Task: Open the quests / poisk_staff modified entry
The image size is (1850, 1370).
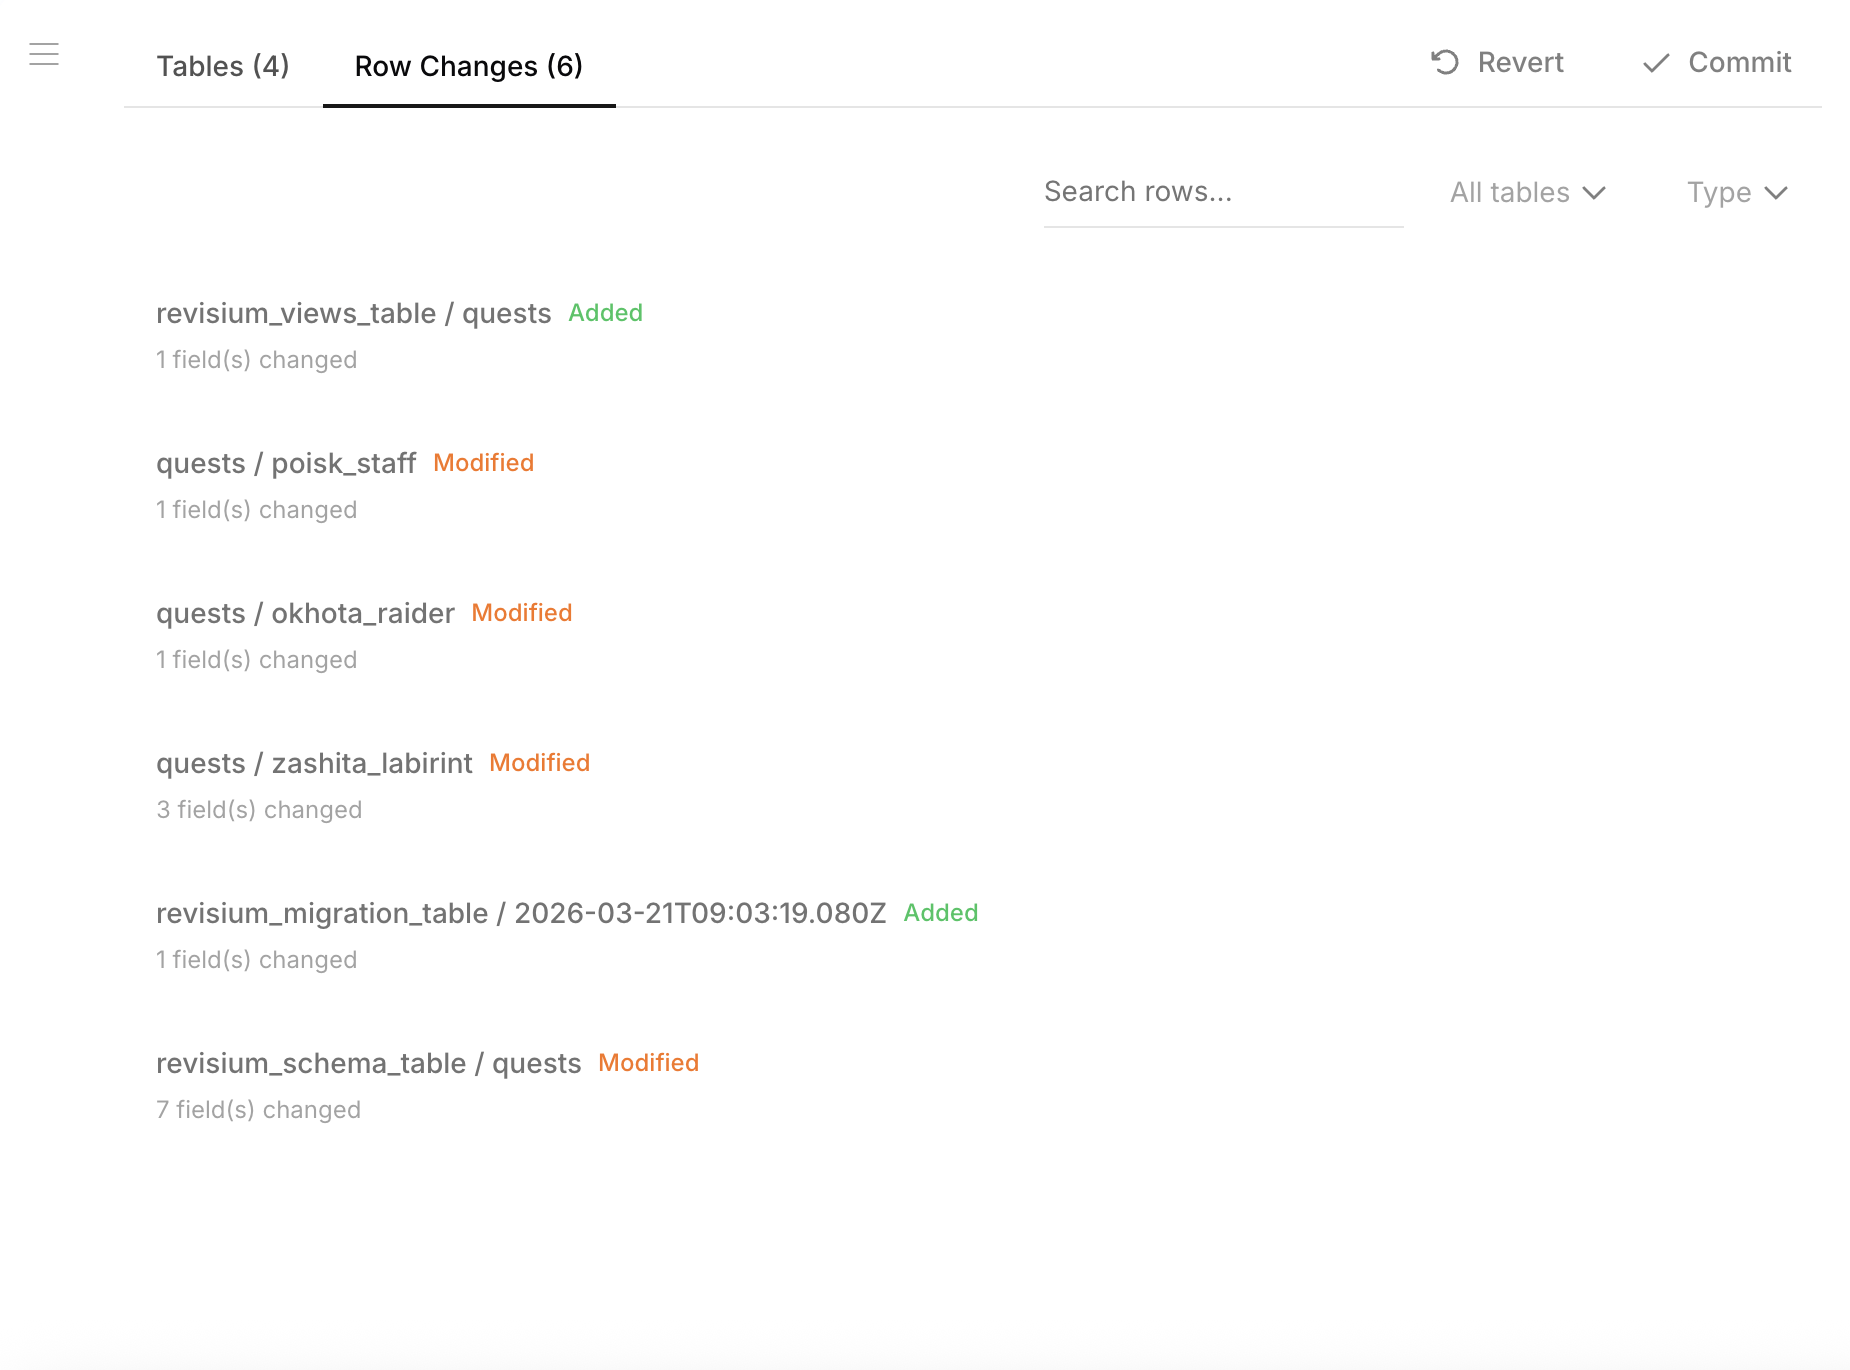Action: click(286, 462)
